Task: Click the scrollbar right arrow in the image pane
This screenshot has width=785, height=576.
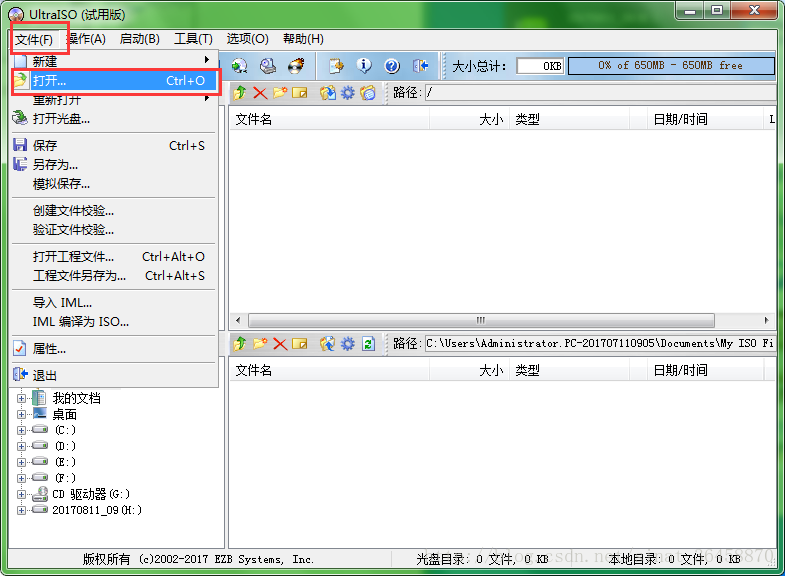Action: point(766,320)
